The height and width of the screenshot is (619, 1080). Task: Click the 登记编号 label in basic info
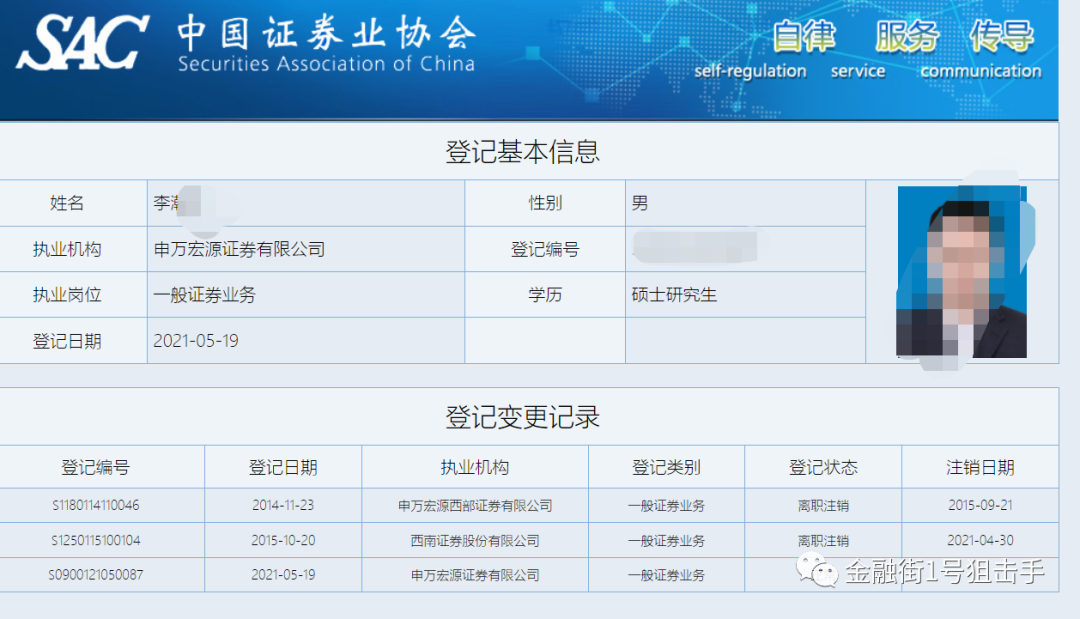click(x=545, y=249)
